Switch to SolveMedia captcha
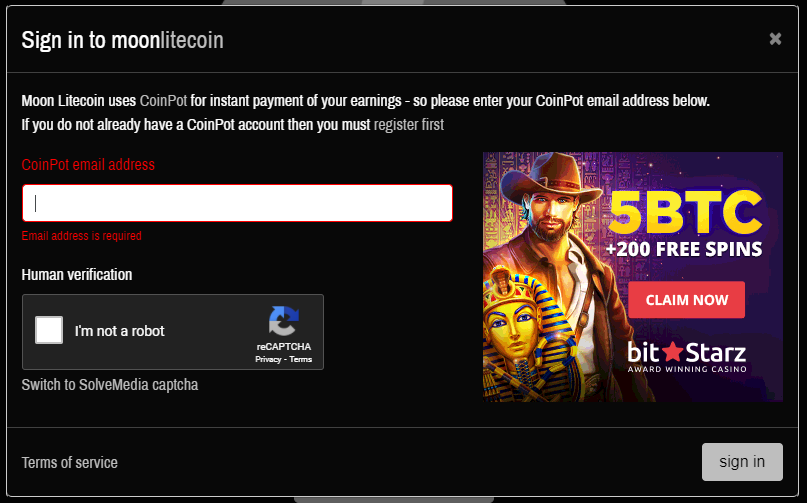 click(110, 385)
